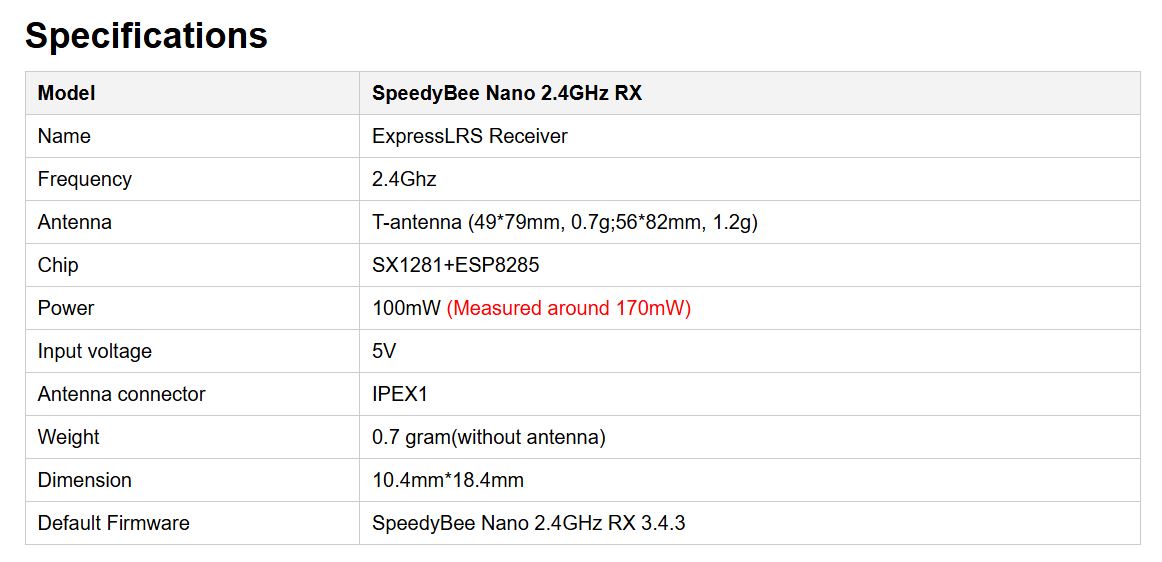Click the Default Firmware label
Viewport: 1162px width, 562px height.
[x=113, y=523]
